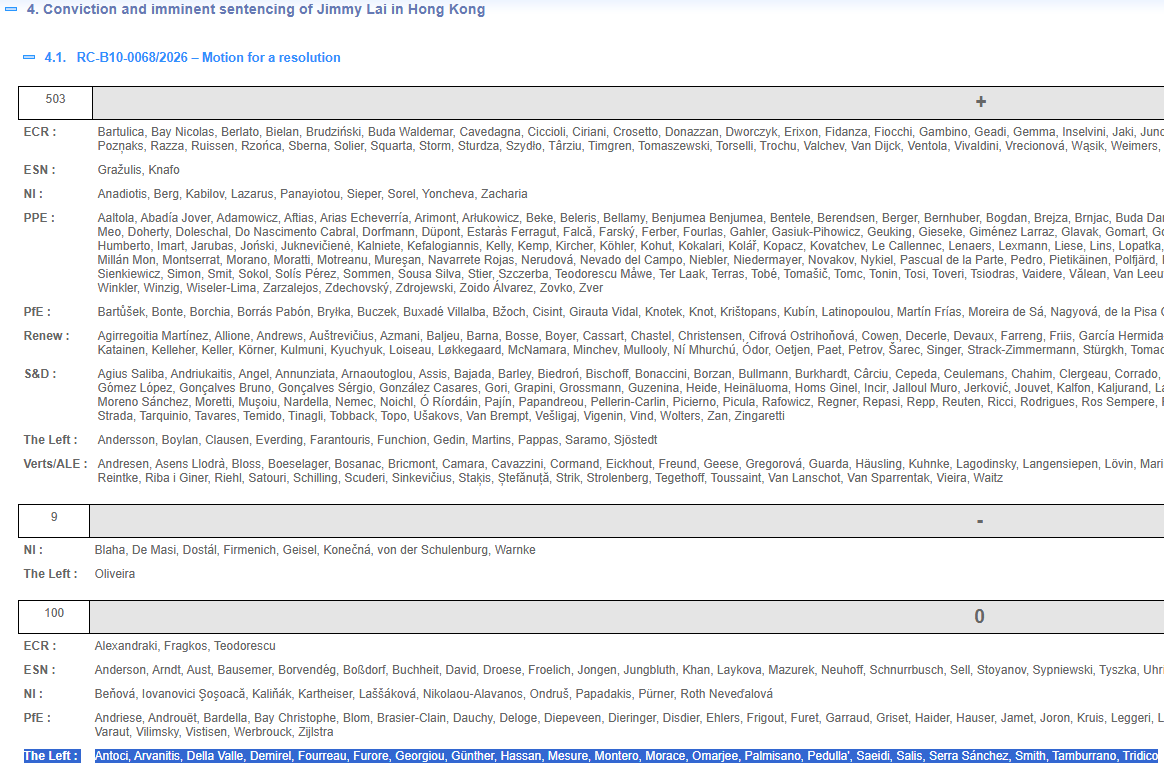Select the highlighted 'The Left :' label
This screenshot has height=765, width=1164.
coord(51,756)
